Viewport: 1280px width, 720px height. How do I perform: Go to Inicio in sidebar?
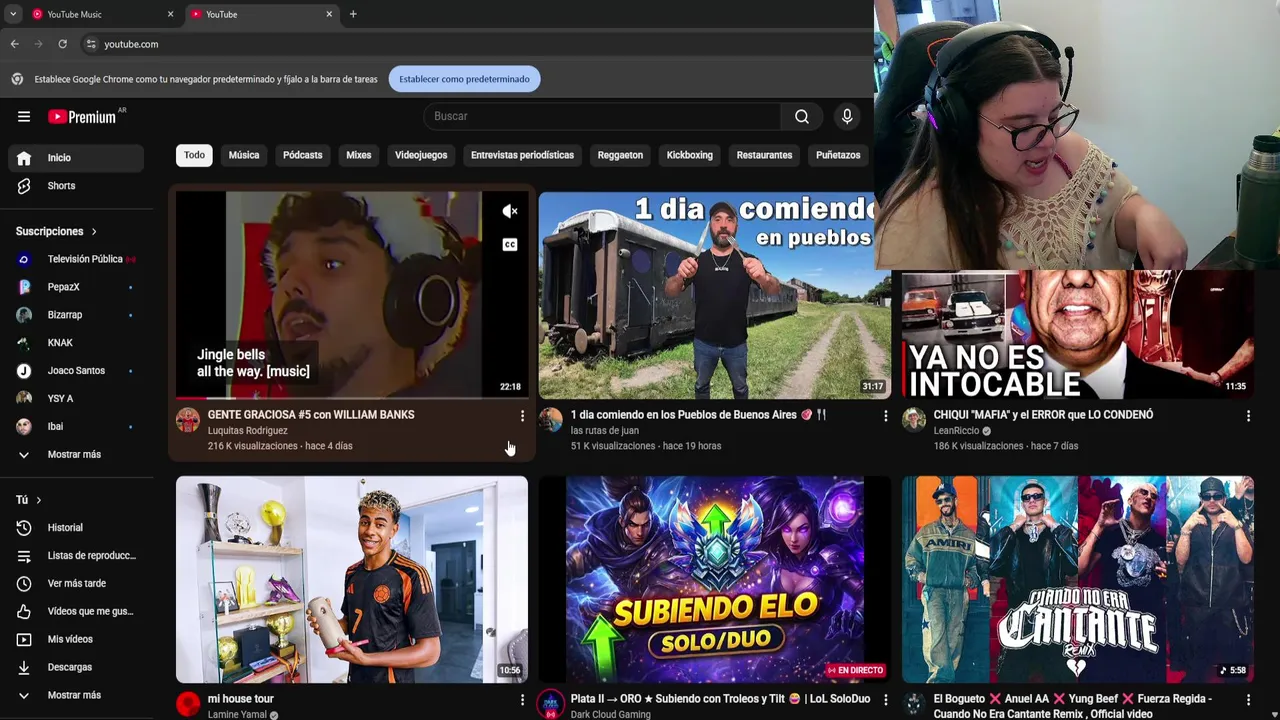[76, 158]
